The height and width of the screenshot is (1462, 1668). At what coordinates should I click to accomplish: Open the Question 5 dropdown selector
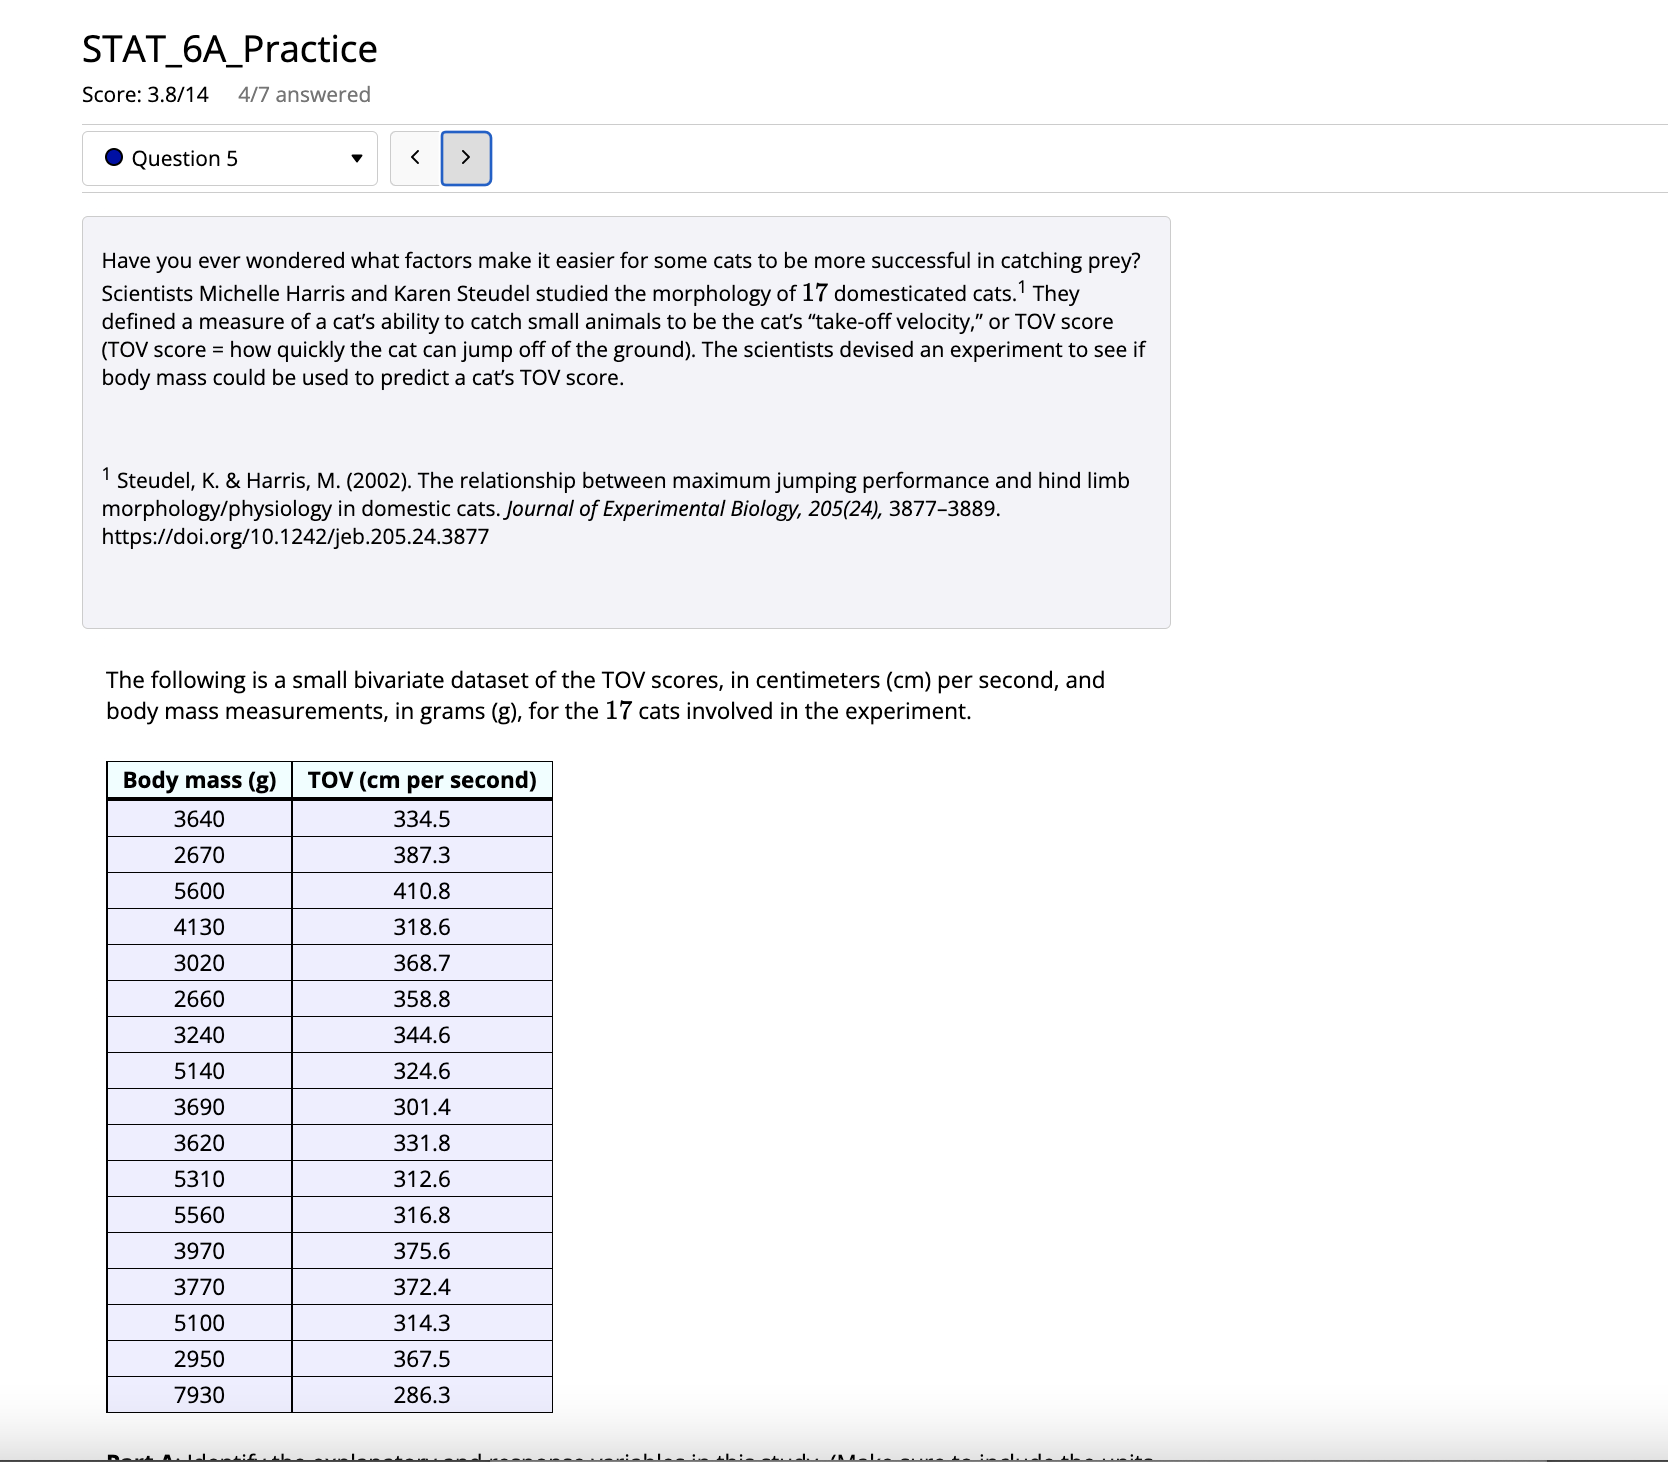click(x=229, y=158)
